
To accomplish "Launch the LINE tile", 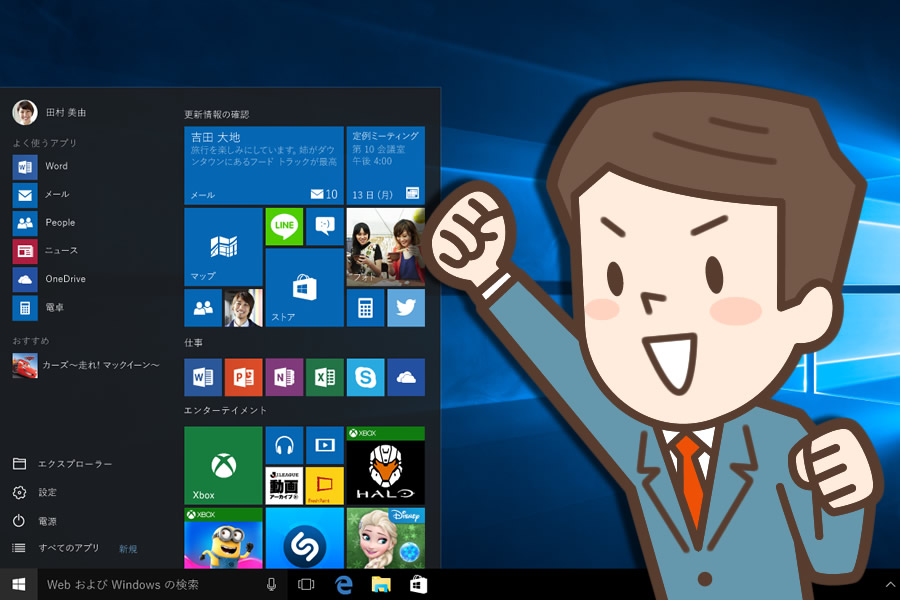I will click(284, 226).
